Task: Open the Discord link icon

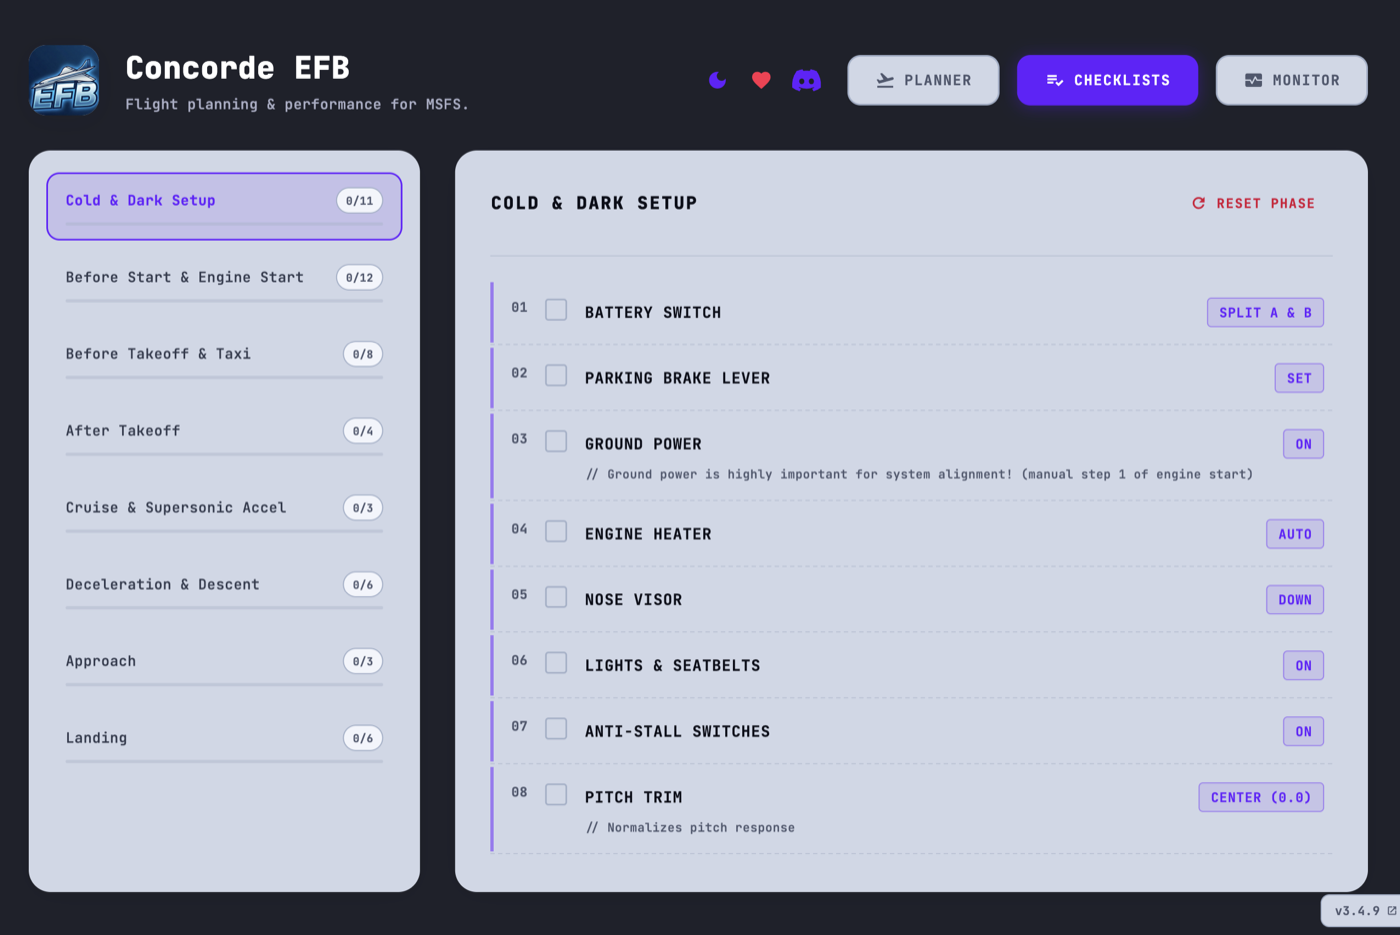Action: tap(806, 80)
